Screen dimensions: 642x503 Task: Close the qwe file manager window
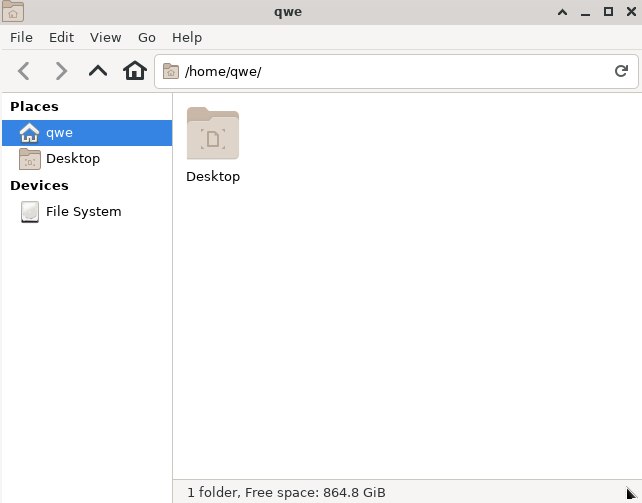click(631, 11)
